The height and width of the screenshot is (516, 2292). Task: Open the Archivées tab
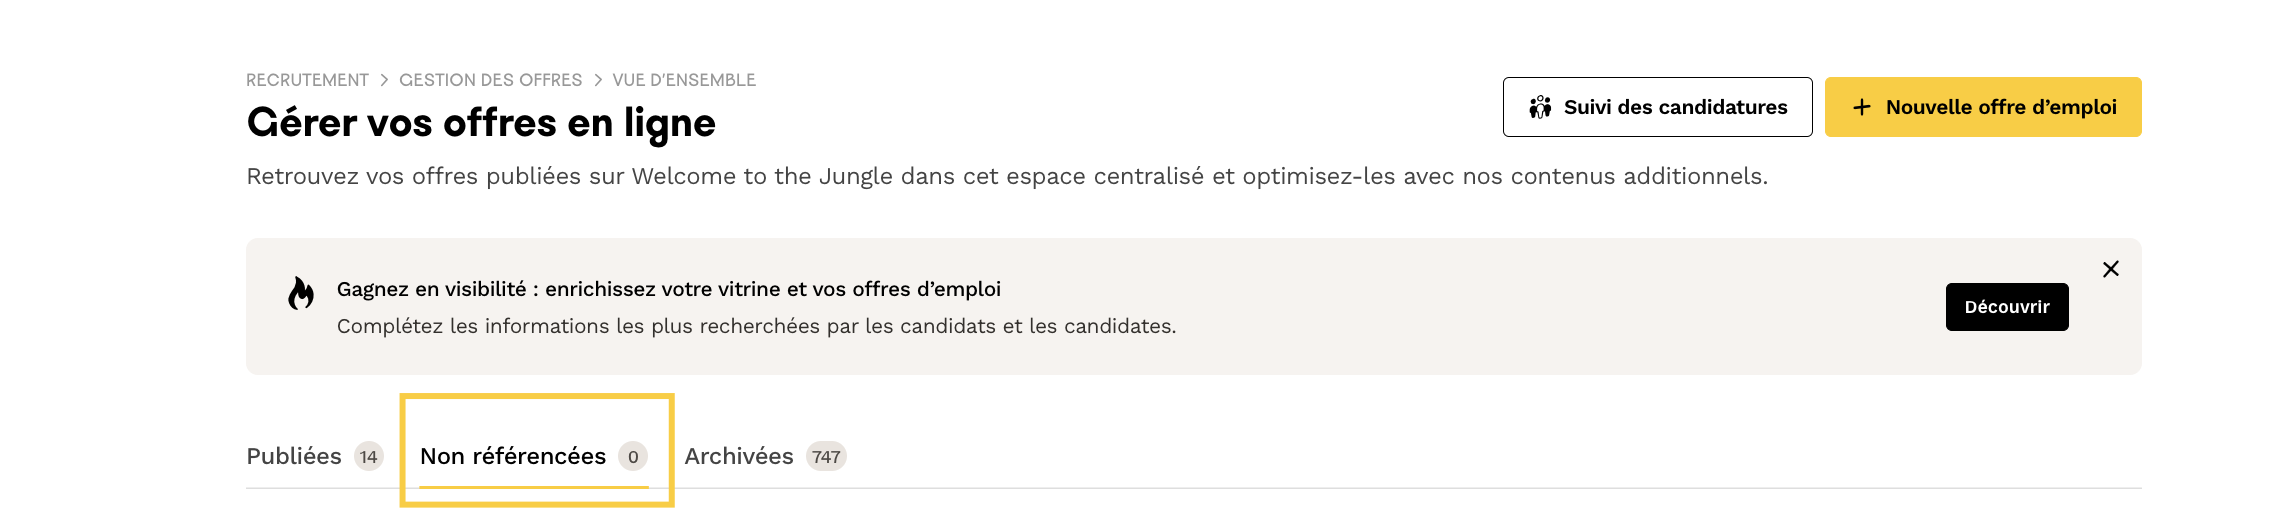(x=739, y=457)
